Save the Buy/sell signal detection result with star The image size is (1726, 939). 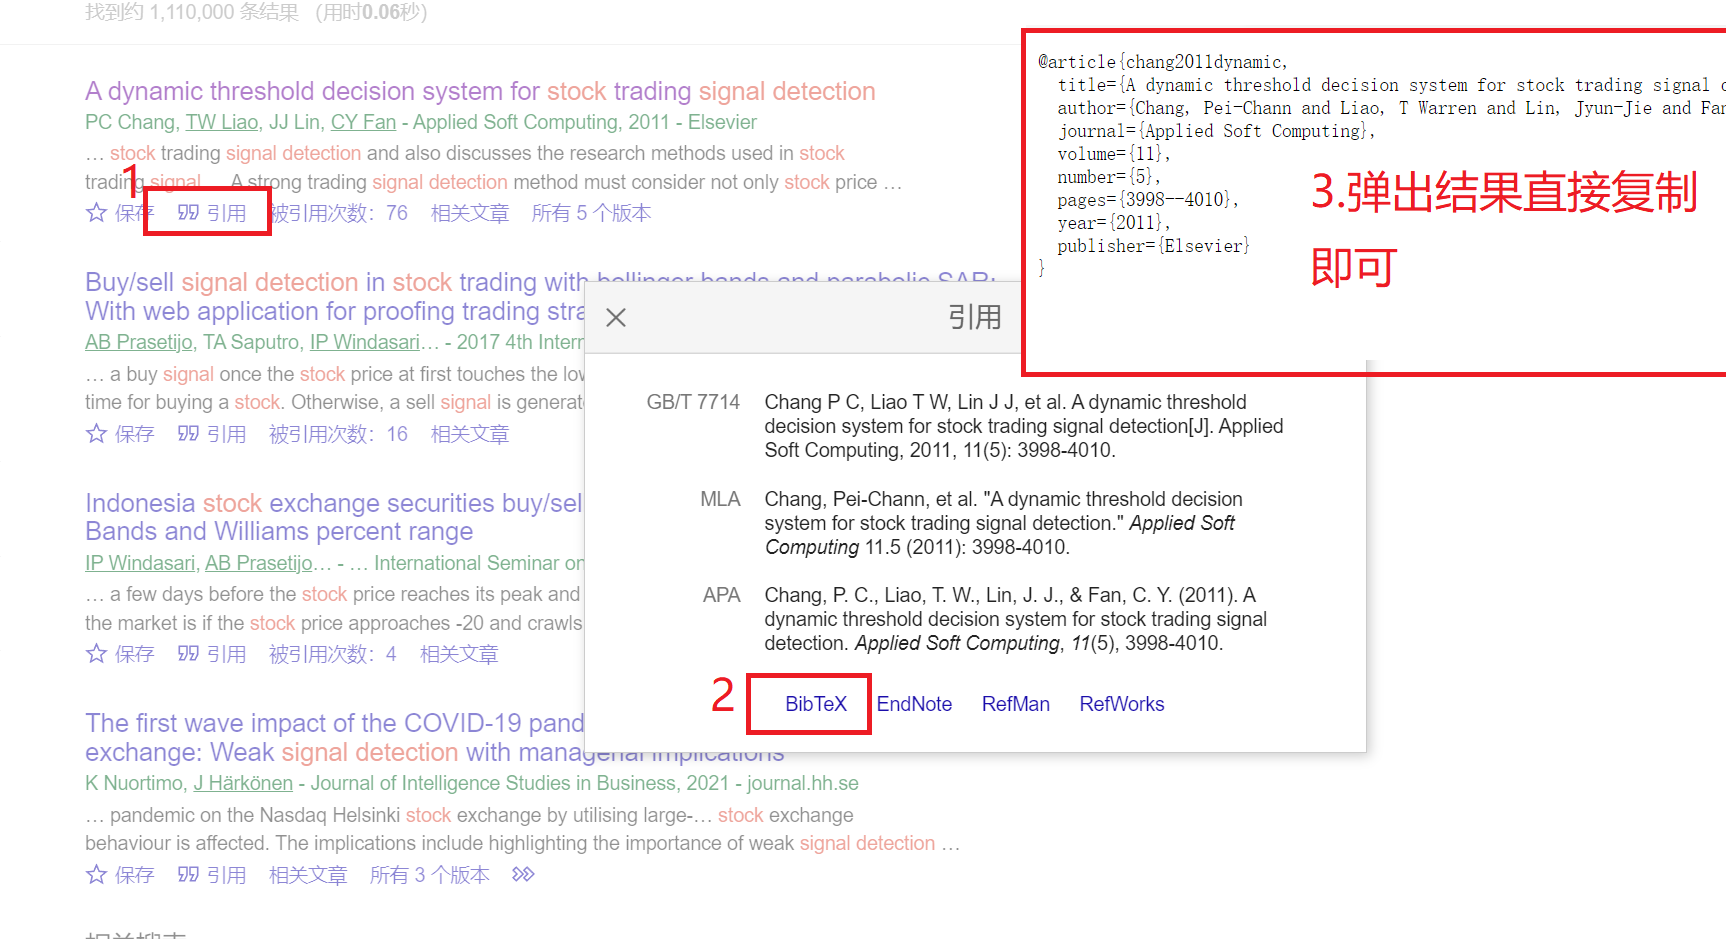(97, 434)
